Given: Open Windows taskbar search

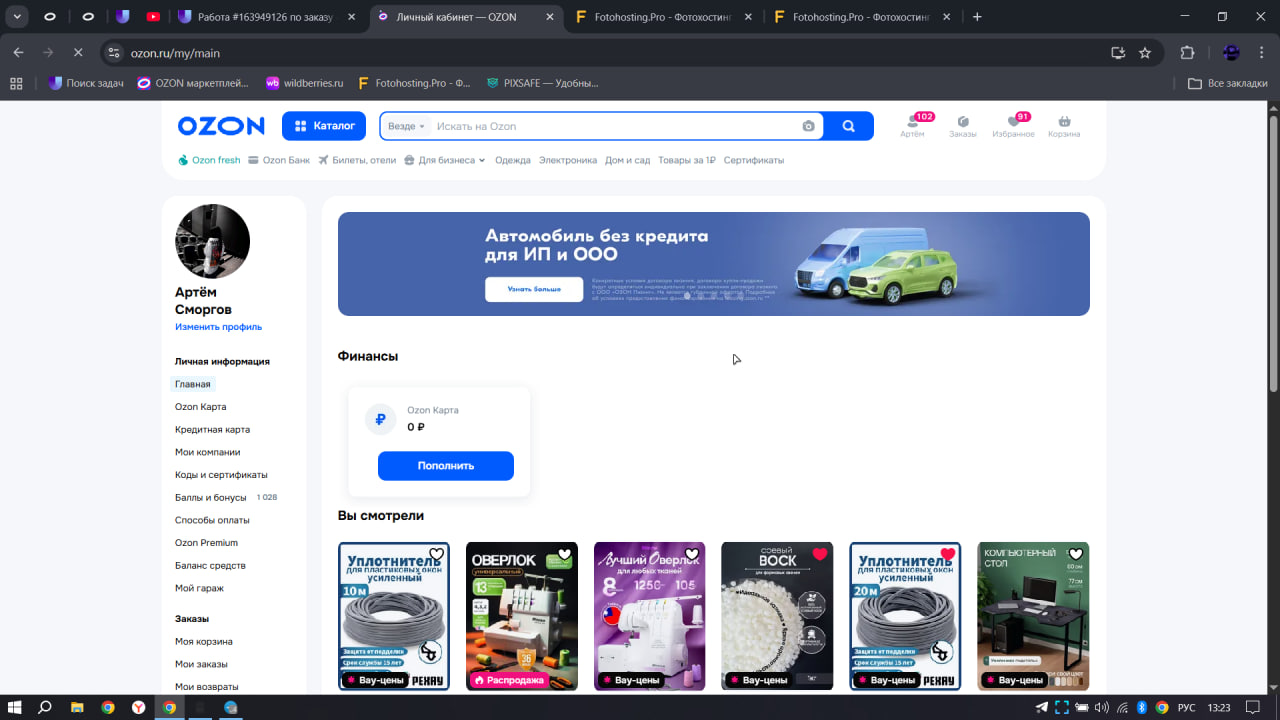Looking at the screenshot, I should coord(45,707).
